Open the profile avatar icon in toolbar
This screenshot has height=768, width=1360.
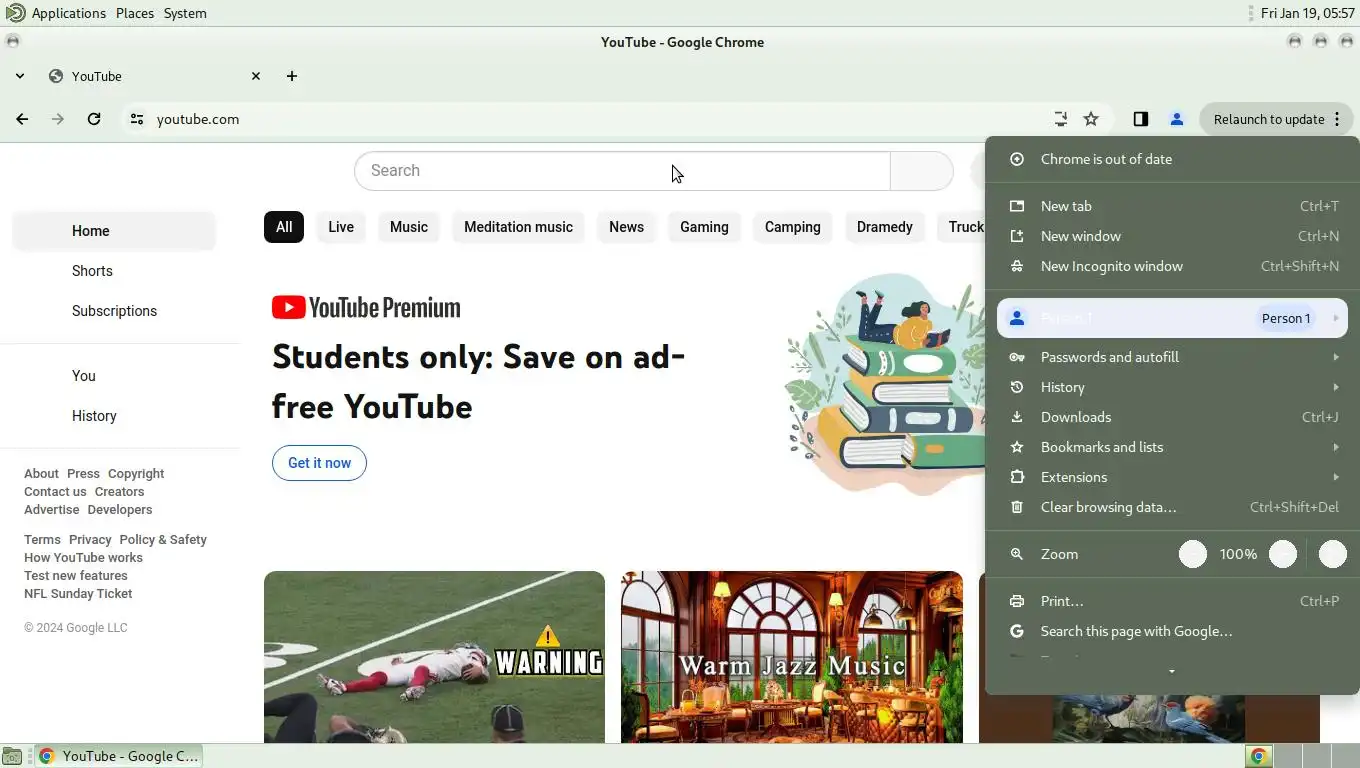pyautogui.click(x=1177, y=119)
